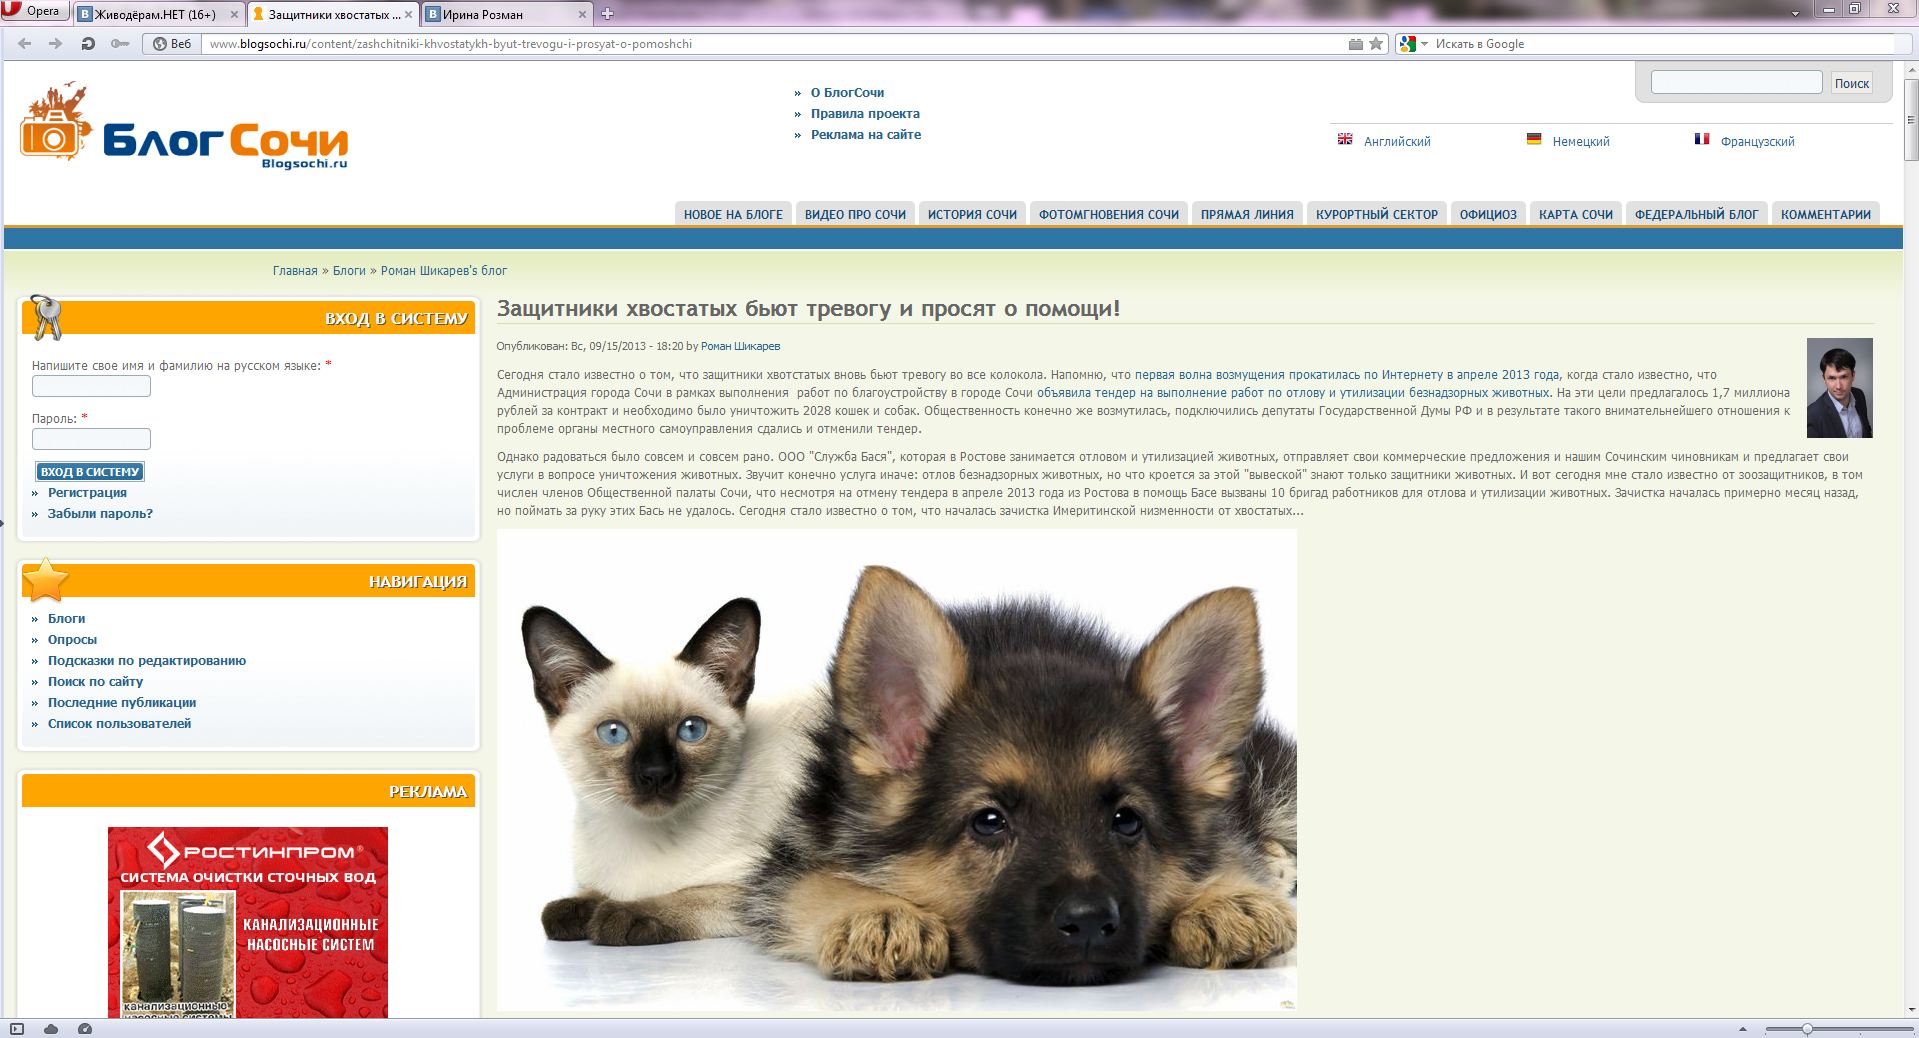Focus the site search text field
The height and width of the screenshot is (1038, 1919).
pyautogui.click(x=1736, y=82)
